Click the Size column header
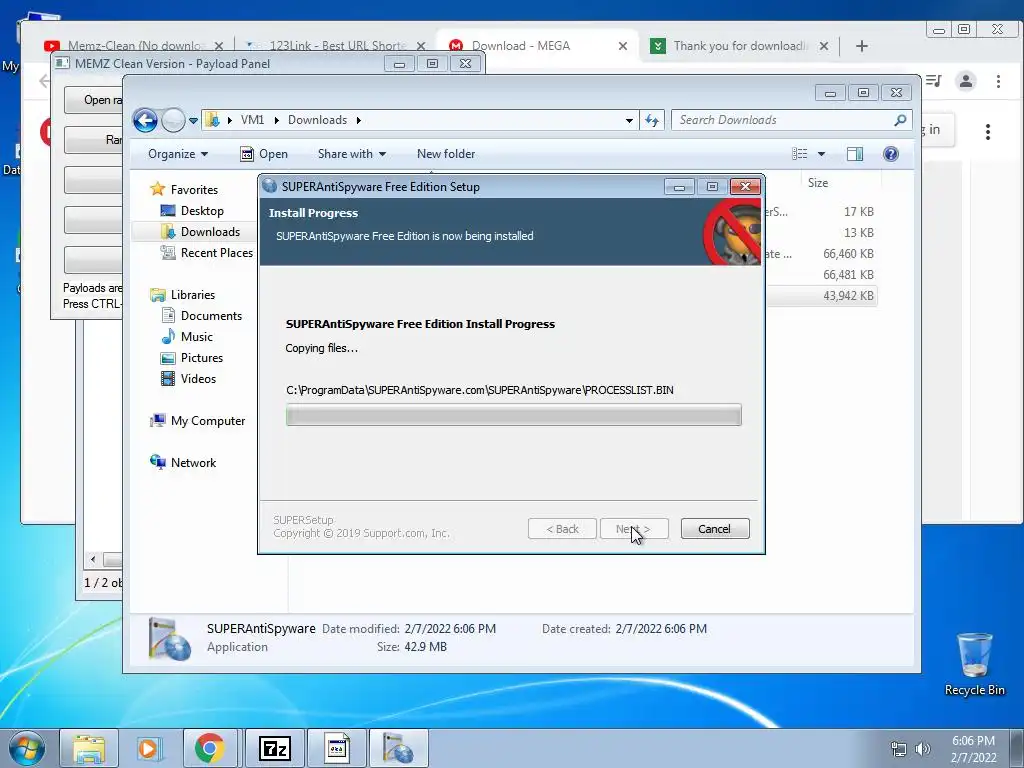The image size is (1024, 768). click(x=818, y=183)
